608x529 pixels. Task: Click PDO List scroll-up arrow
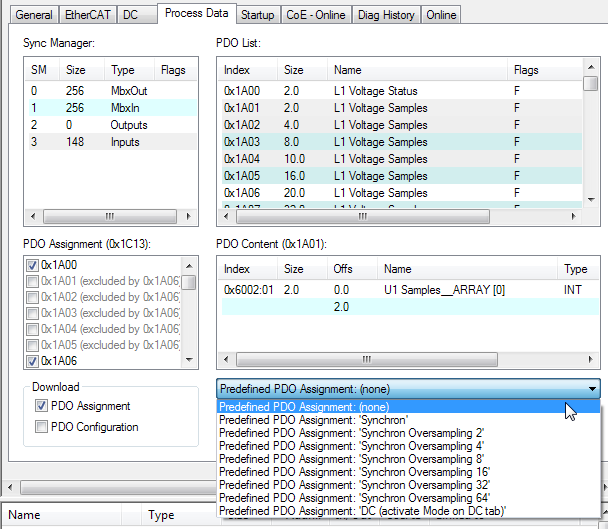pyautogui.click(x=591, y=67)
